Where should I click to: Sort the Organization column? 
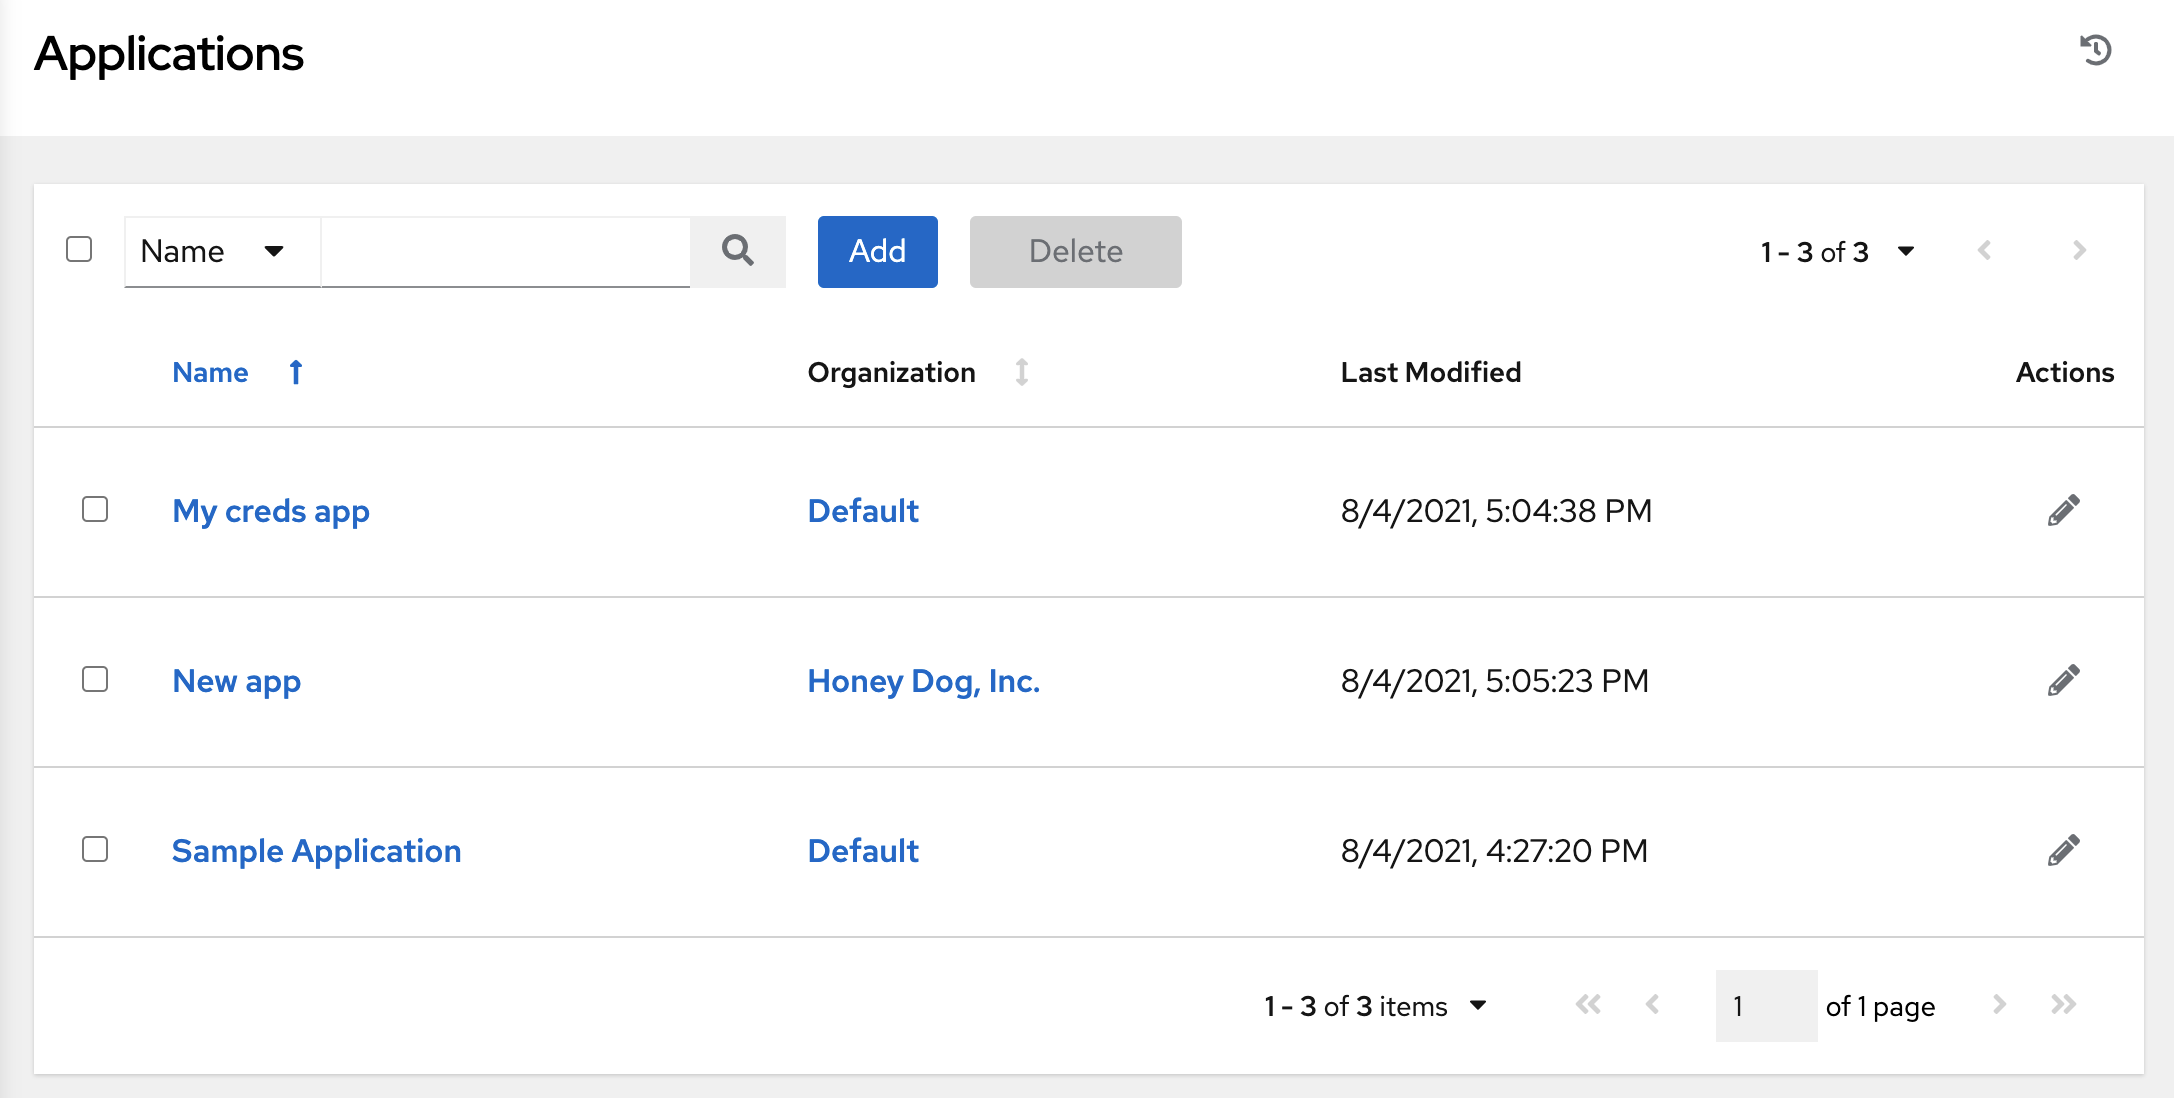tap(1020, 372)
